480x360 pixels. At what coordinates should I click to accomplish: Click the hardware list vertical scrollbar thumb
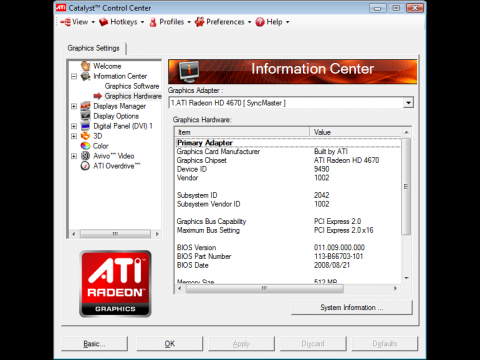tap(406, 187)
